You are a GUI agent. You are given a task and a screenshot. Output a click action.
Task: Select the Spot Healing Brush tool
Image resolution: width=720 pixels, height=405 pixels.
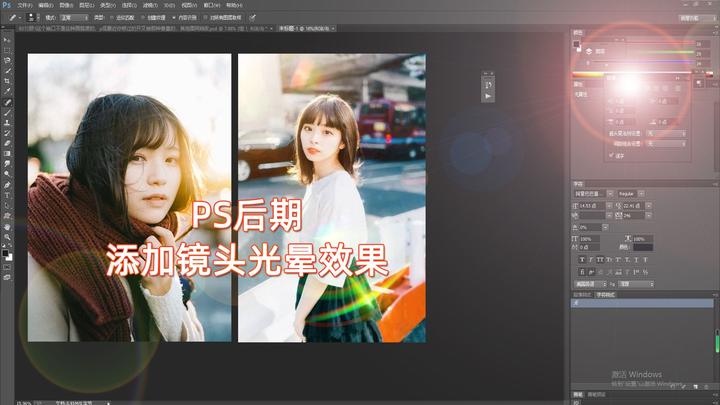pyautogui.click(x=7, y=102)
